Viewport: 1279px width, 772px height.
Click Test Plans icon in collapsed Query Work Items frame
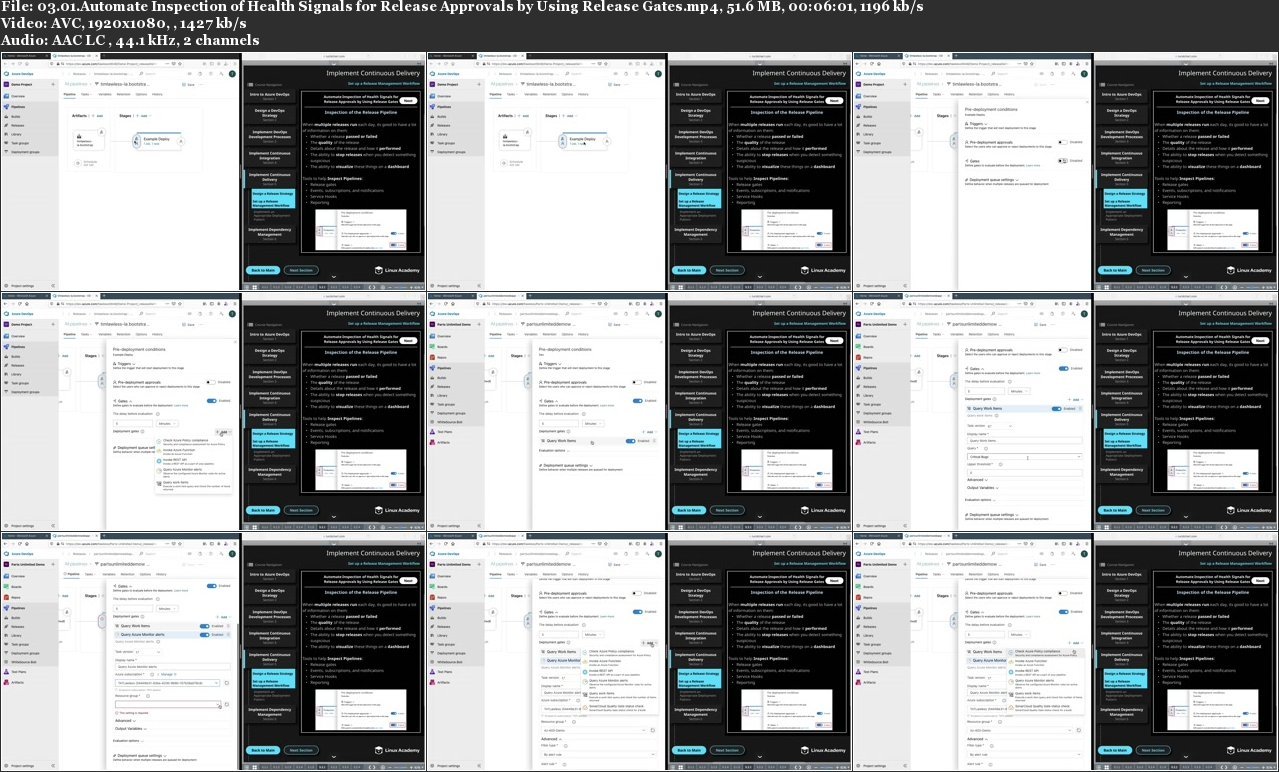point(432,432)
